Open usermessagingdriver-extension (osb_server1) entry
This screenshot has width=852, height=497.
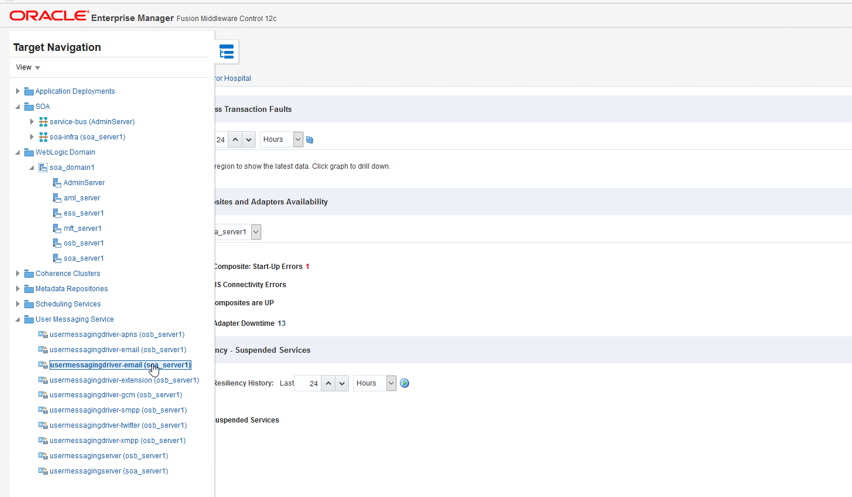(124, 380)
